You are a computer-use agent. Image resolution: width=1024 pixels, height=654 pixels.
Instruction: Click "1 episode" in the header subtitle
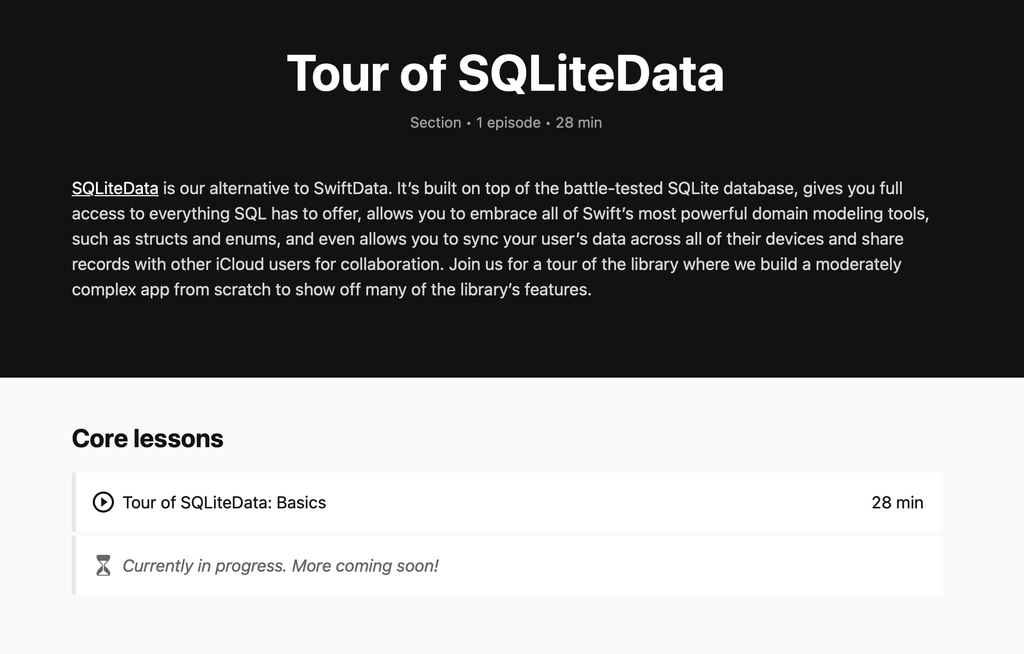click(508, 123)
